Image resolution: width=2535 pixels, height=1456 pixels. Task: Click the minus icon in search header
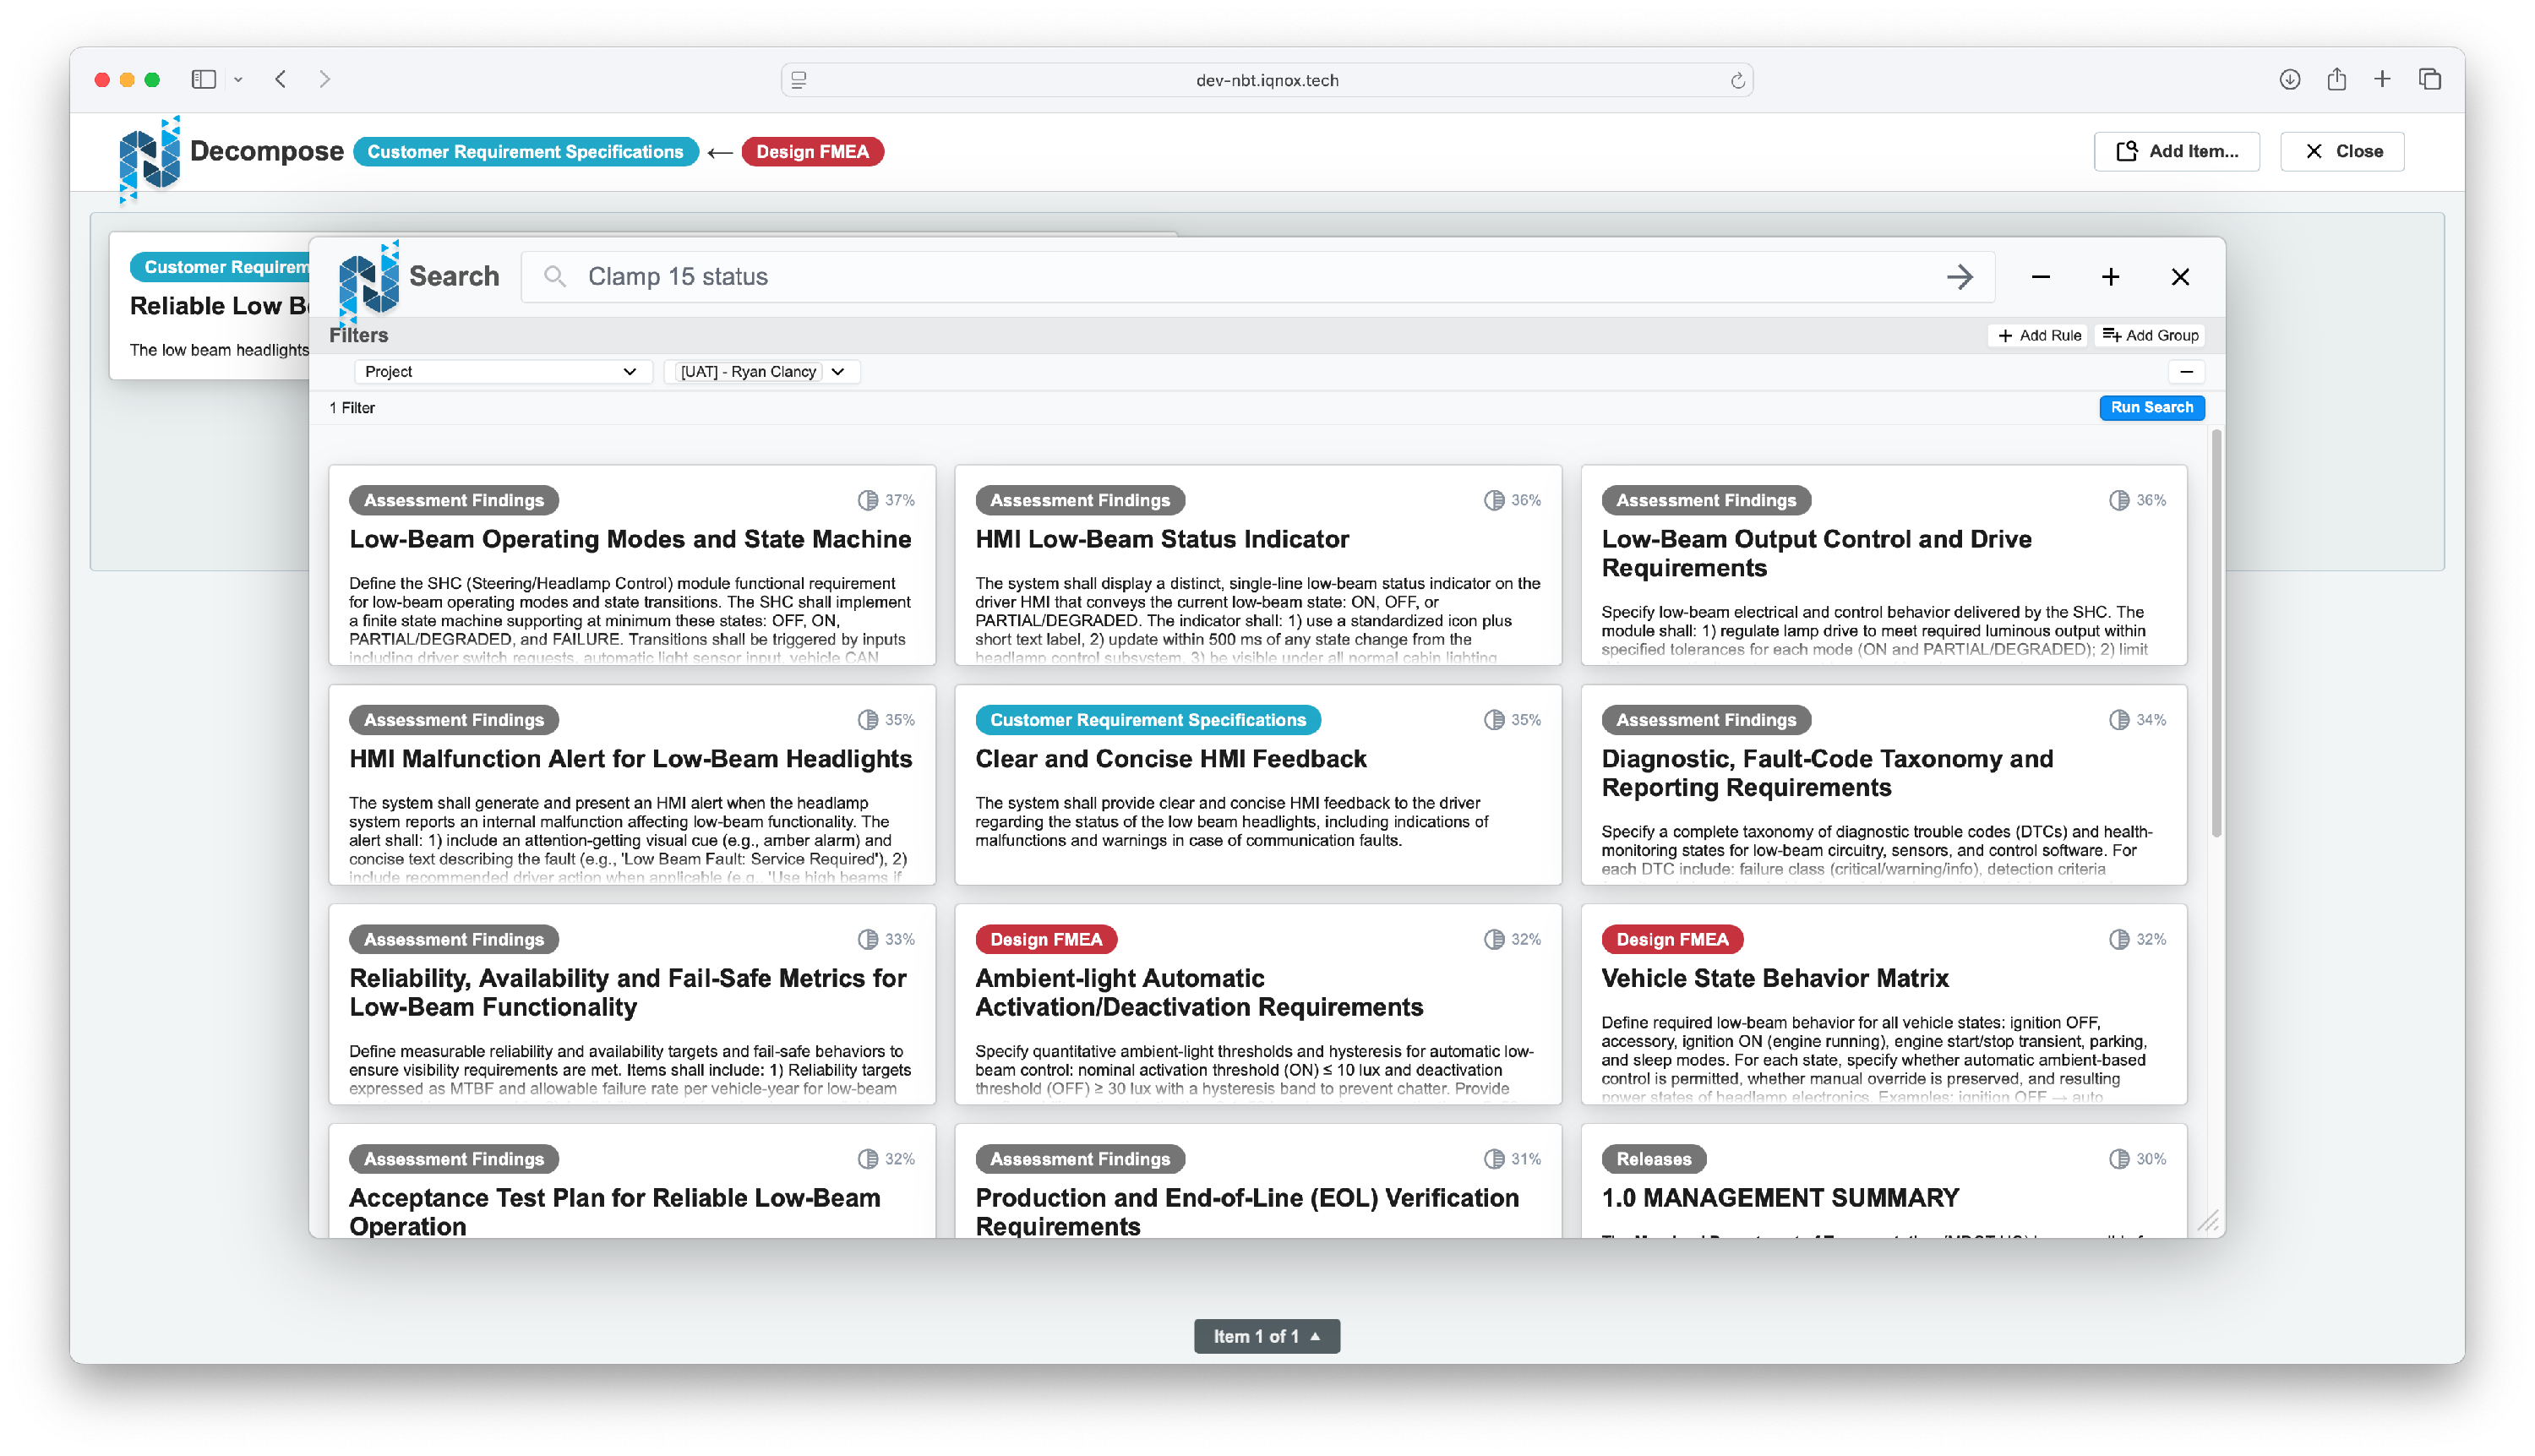click(x=2041, y=277)
